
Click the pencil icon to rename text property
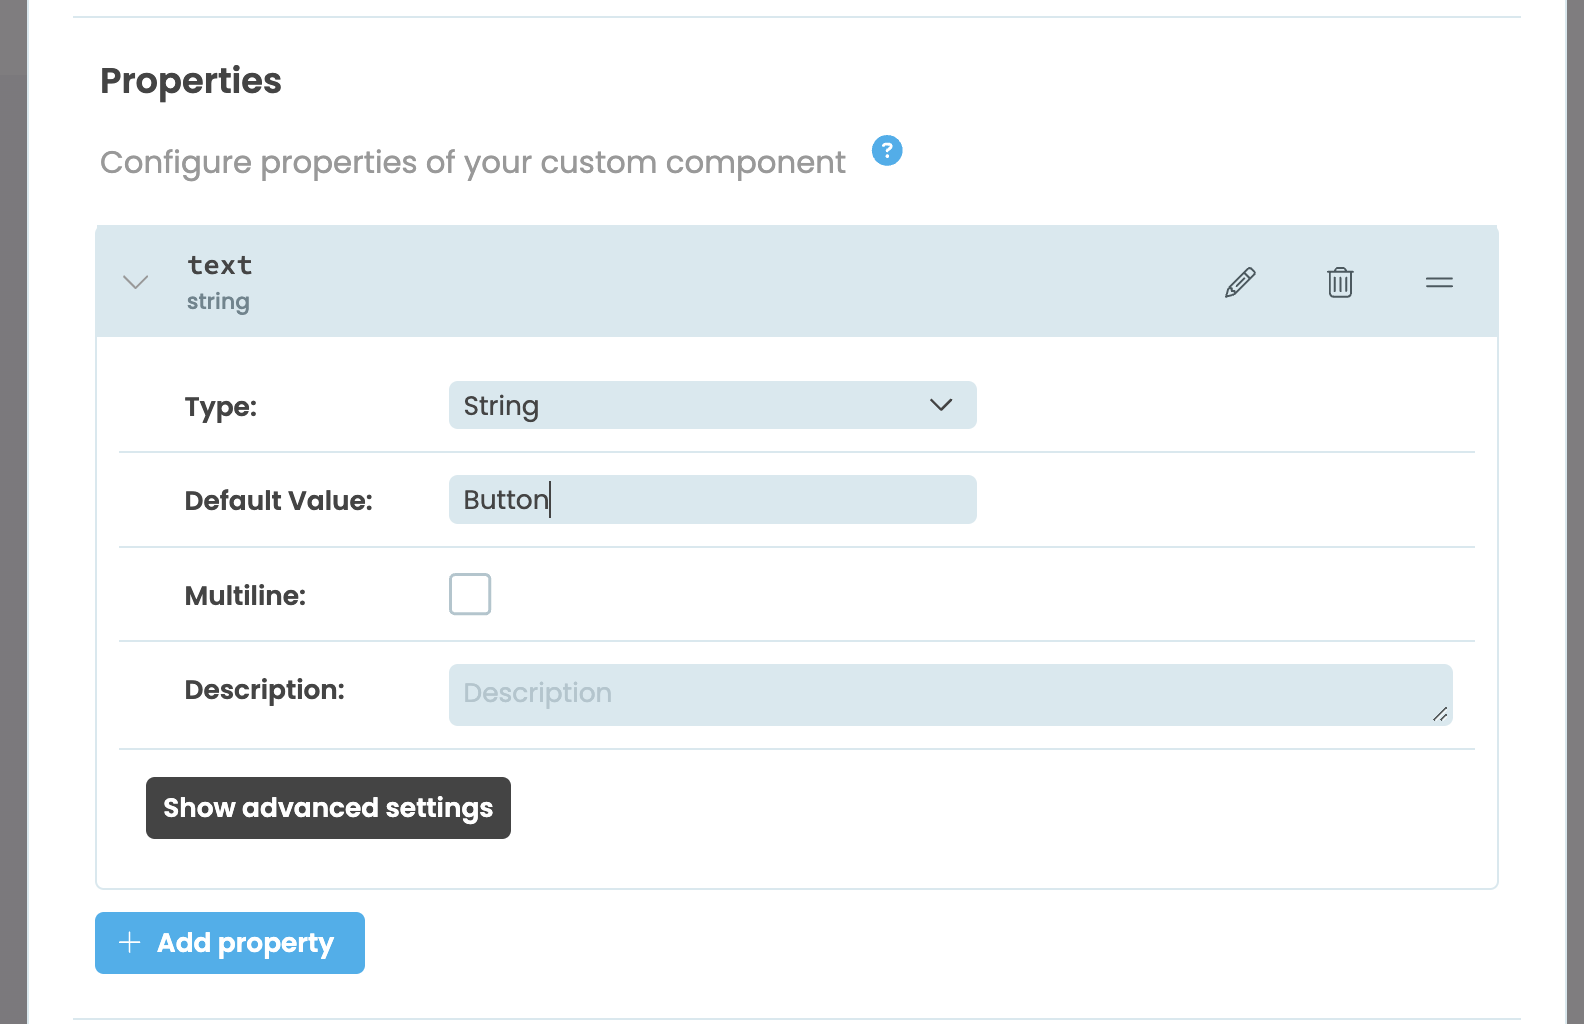[x=1240, y=282]
